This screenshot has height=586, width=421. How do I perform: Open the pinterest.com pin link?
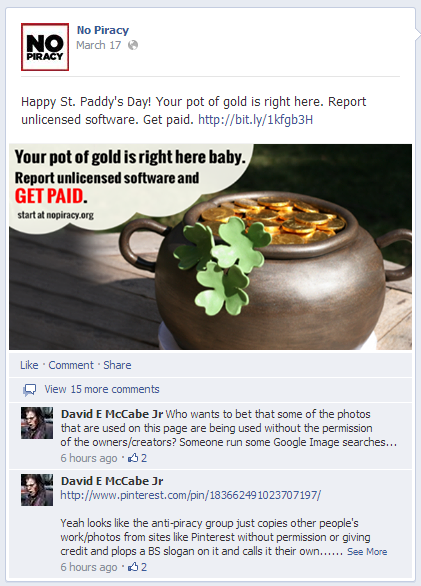point(191,495)
